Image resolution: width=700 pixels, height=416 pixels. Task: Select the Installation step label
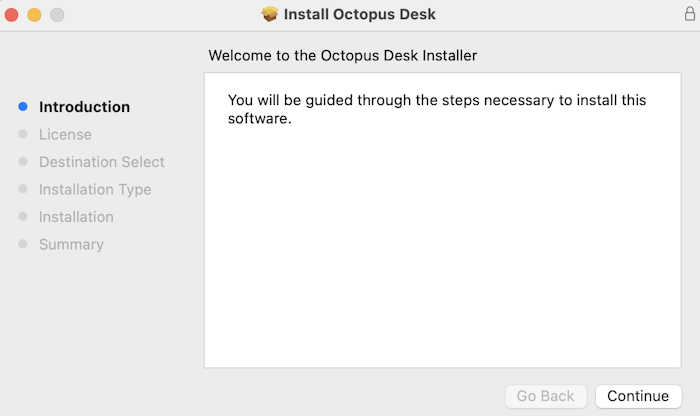tap(76, 217)
